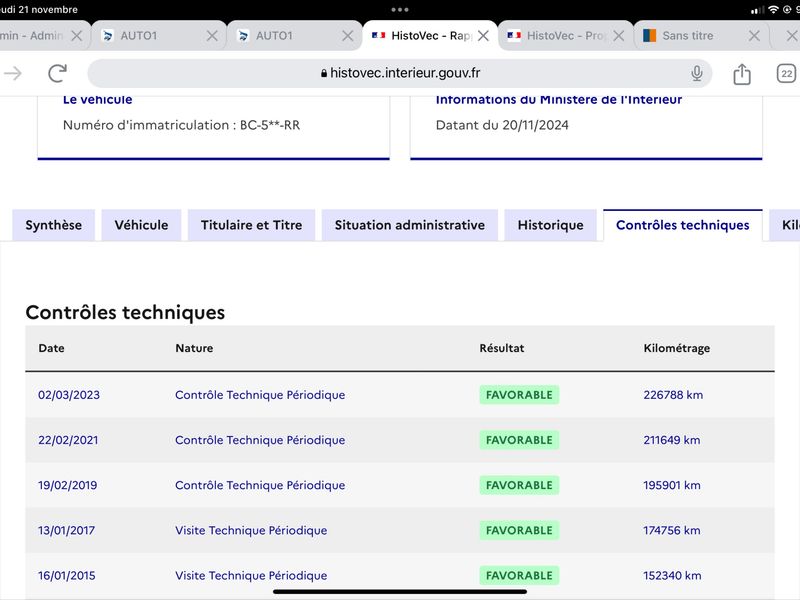Click FAVORABLE badge for 16/01/2015
This screenshot has width=800, height=600.
pos(519,576)
